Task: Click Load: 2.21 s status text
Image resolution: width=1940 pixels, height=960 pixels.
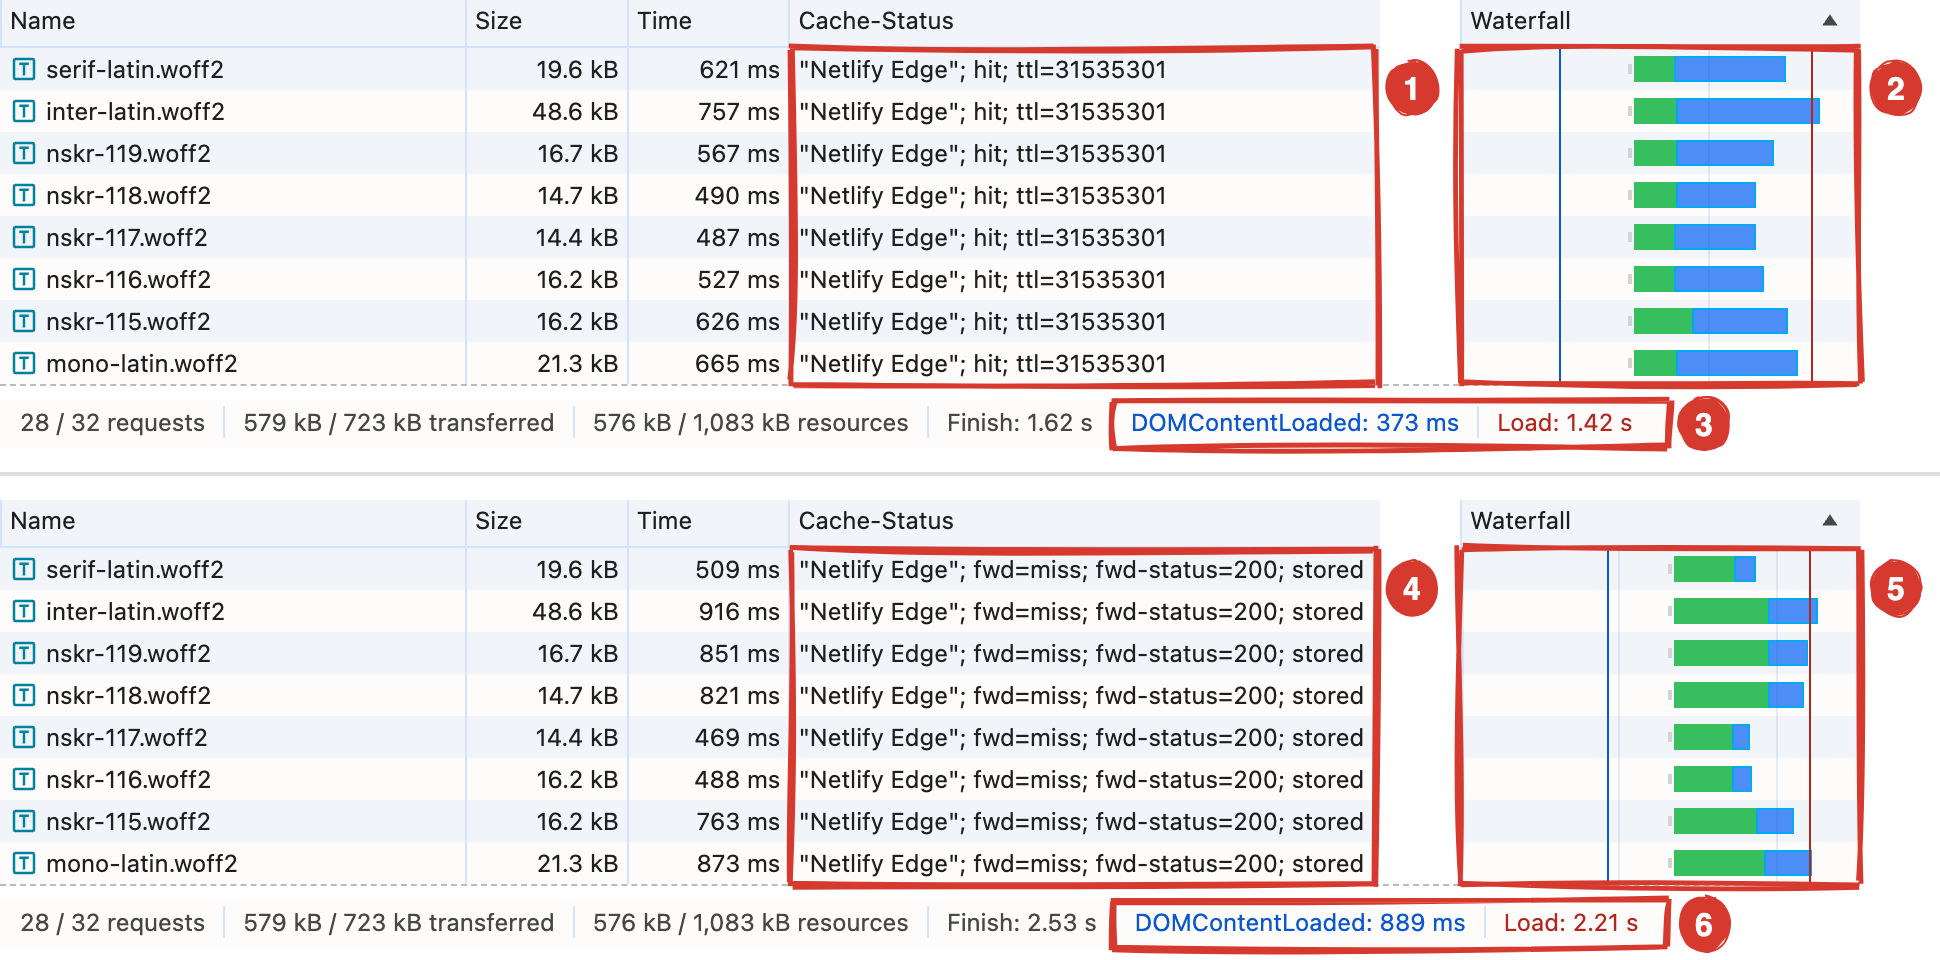Action: (1571, 923)
